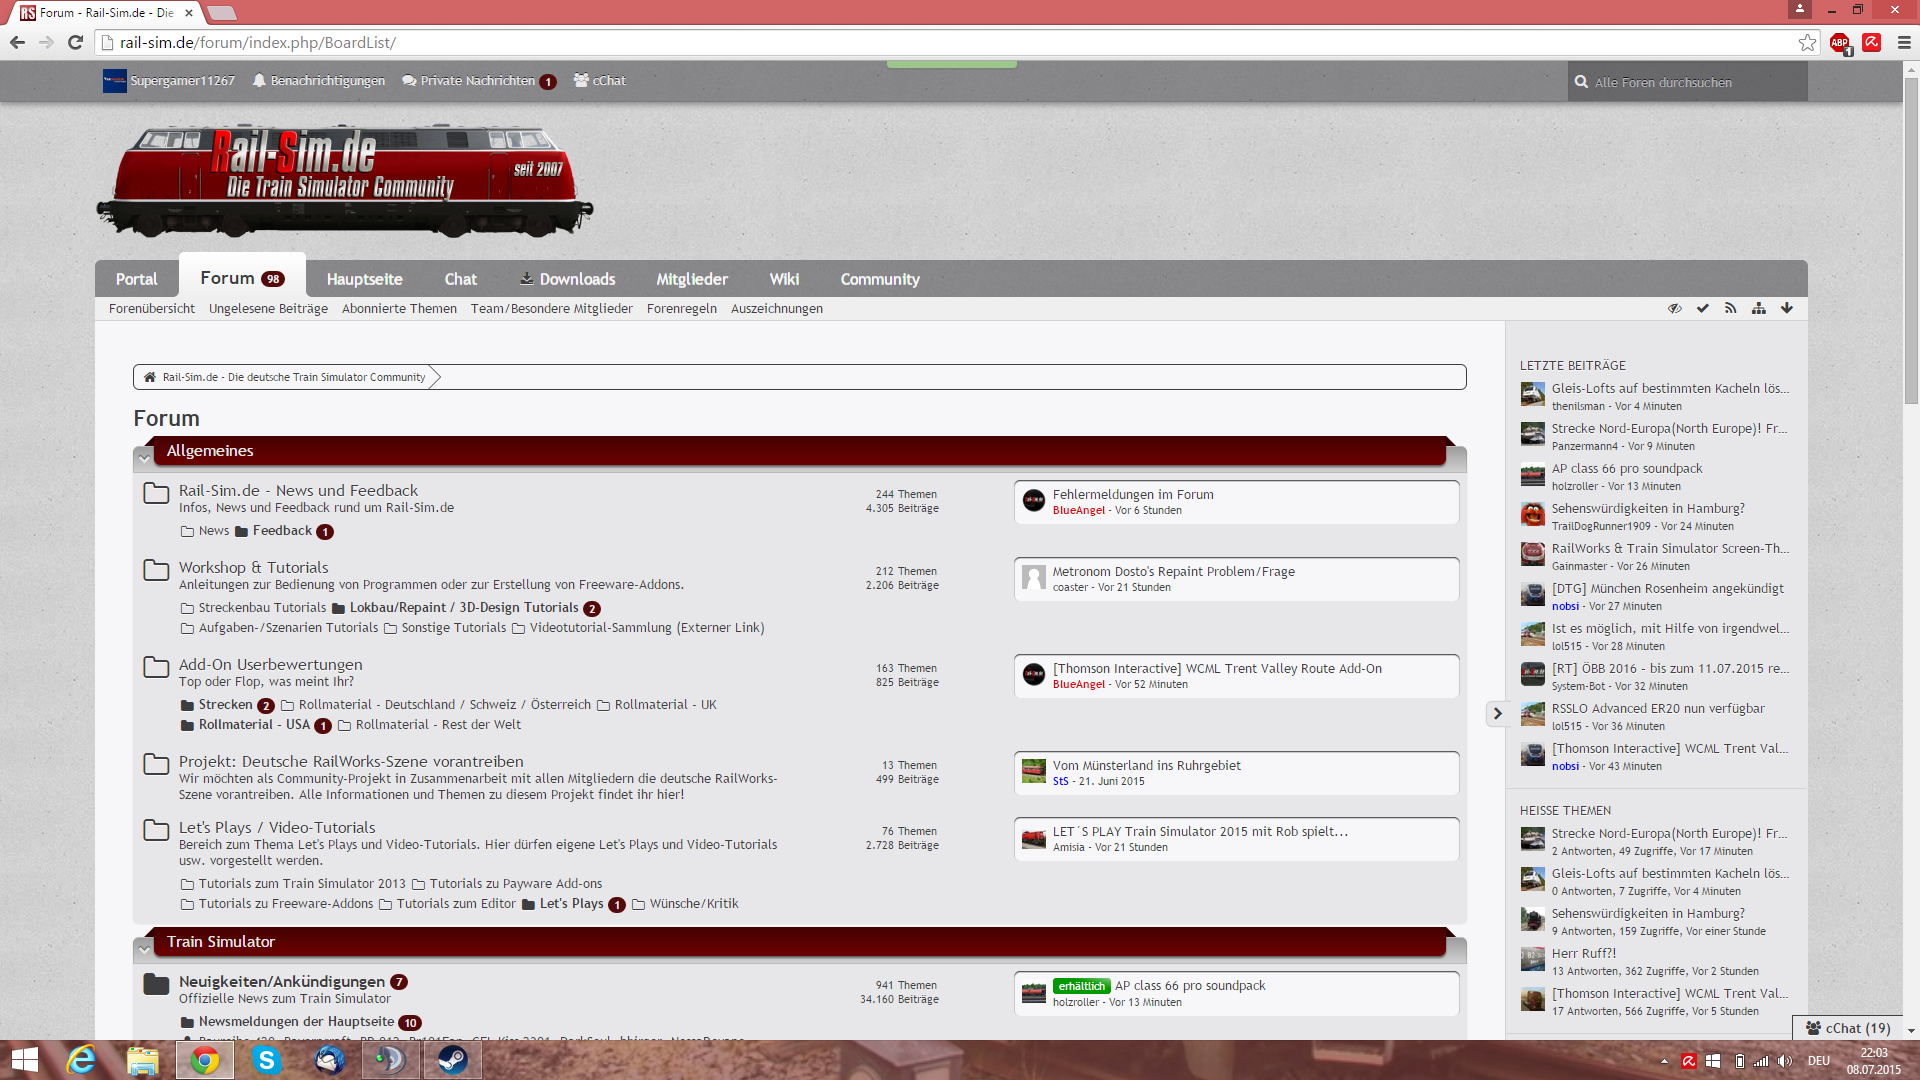Toggle the hidden forums eye icon
The height and width of the screenshot is (1080, 1920).
(1674, 308)
